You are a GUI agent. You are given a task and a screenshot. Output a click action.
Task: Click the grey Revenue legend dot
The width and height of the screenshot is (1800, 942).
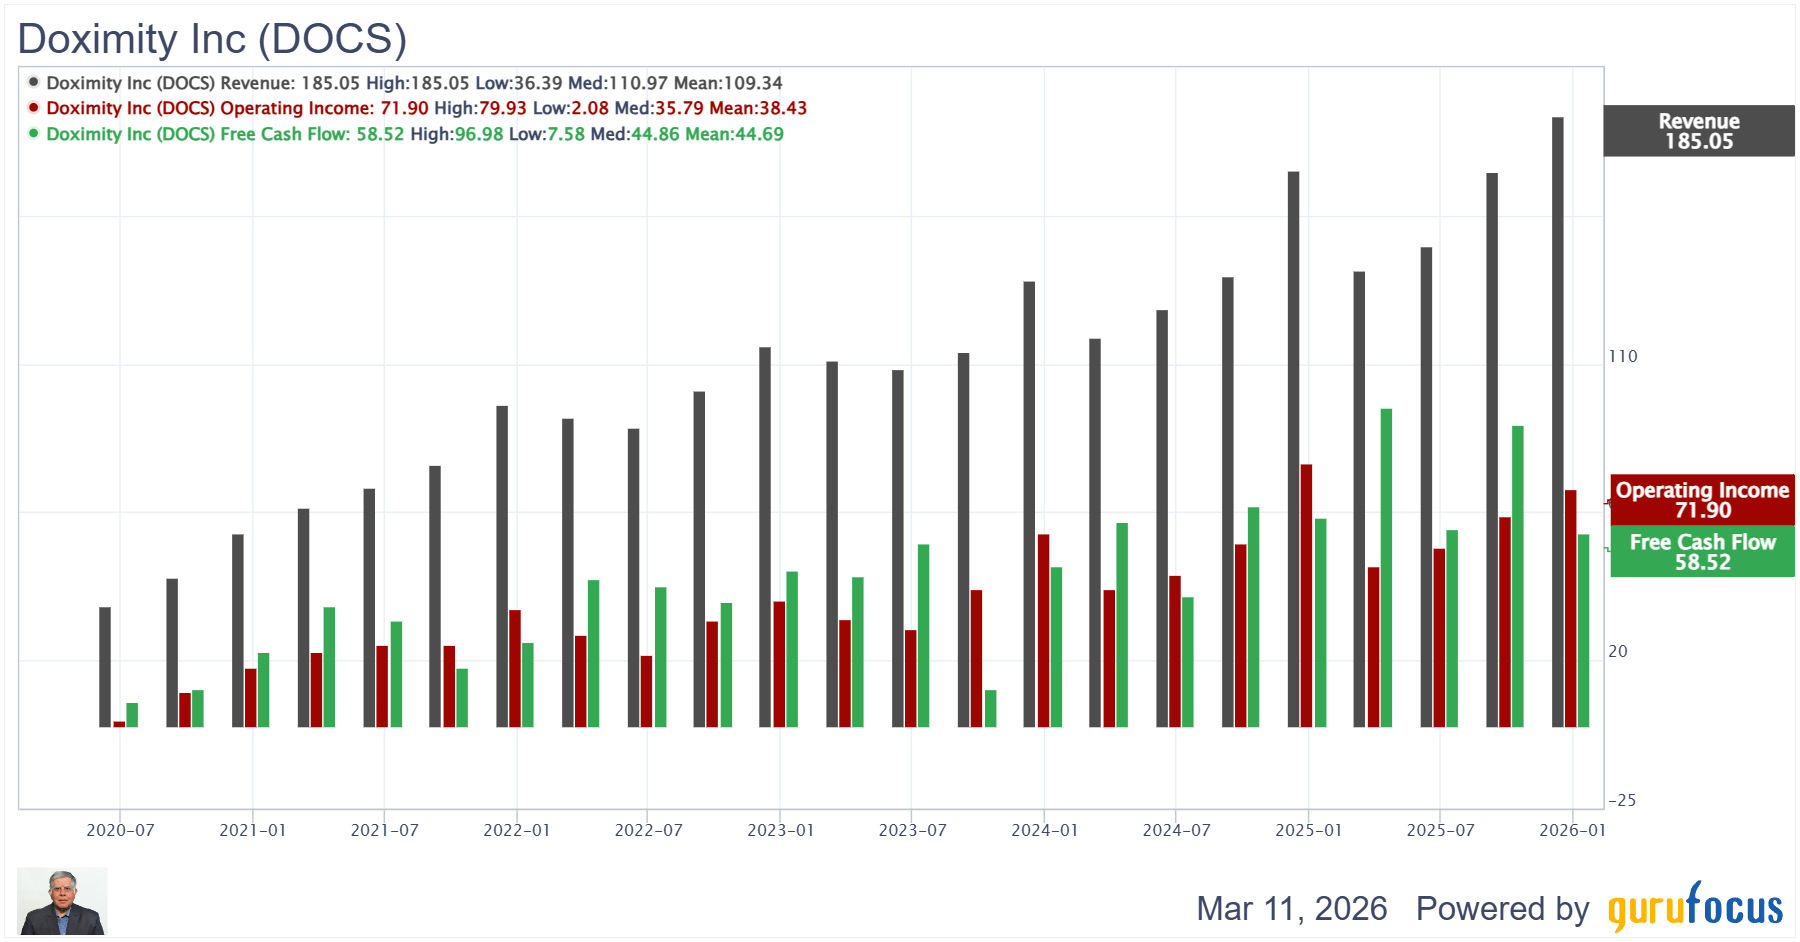point(34,82)
